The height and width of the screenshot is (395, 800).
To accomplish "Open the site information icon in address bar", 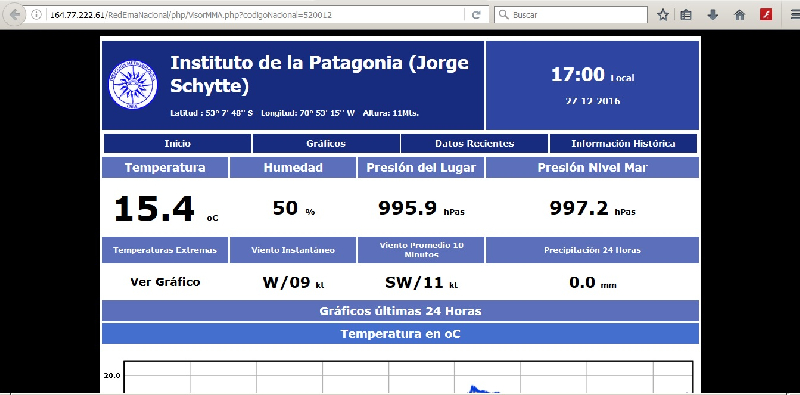I will point(36,15).
